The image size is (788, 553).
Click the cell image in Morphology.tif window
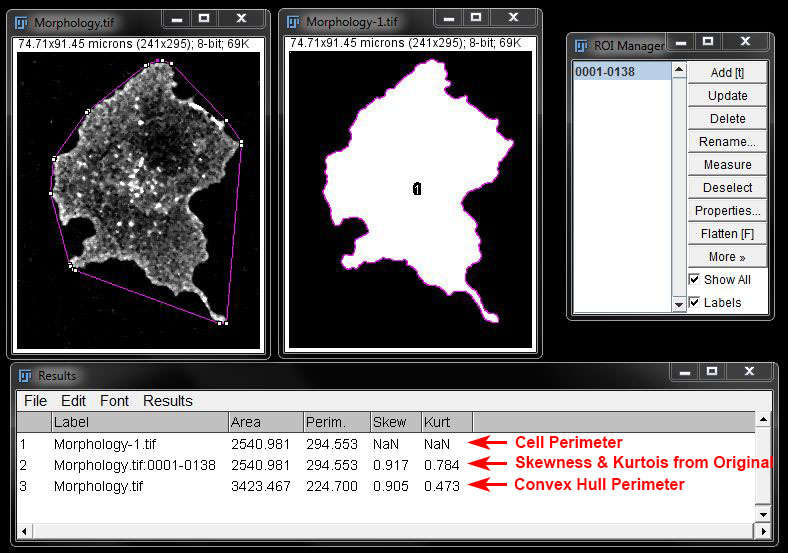point(139,200)
